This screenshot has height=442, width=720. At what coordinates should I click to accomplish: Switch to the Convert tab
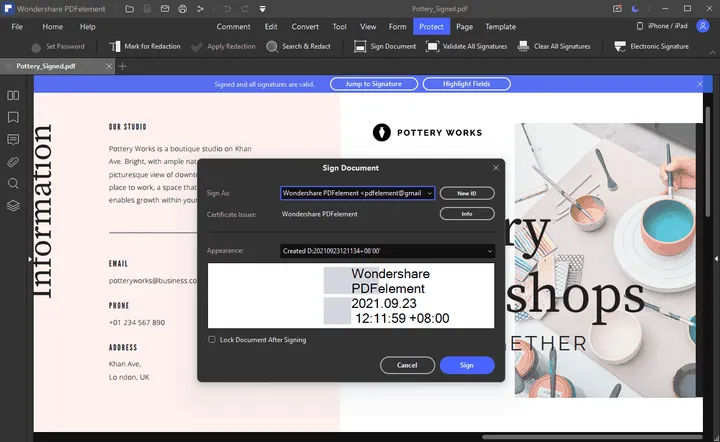click(x=305, y=26)
